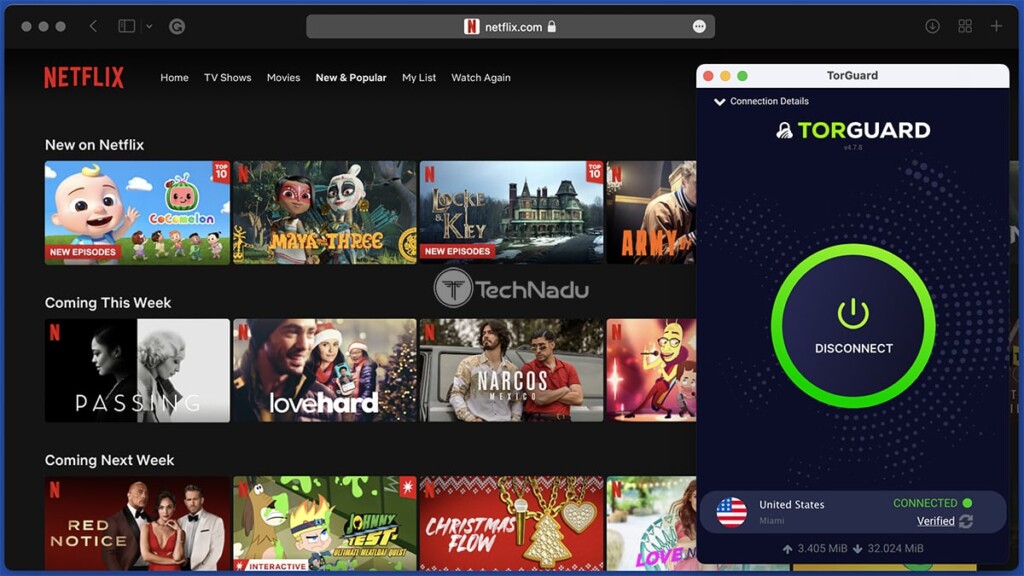The image size is (1024, 576).
Task: Toggle the Safari sidebar icon
Action: coord(127,26)
